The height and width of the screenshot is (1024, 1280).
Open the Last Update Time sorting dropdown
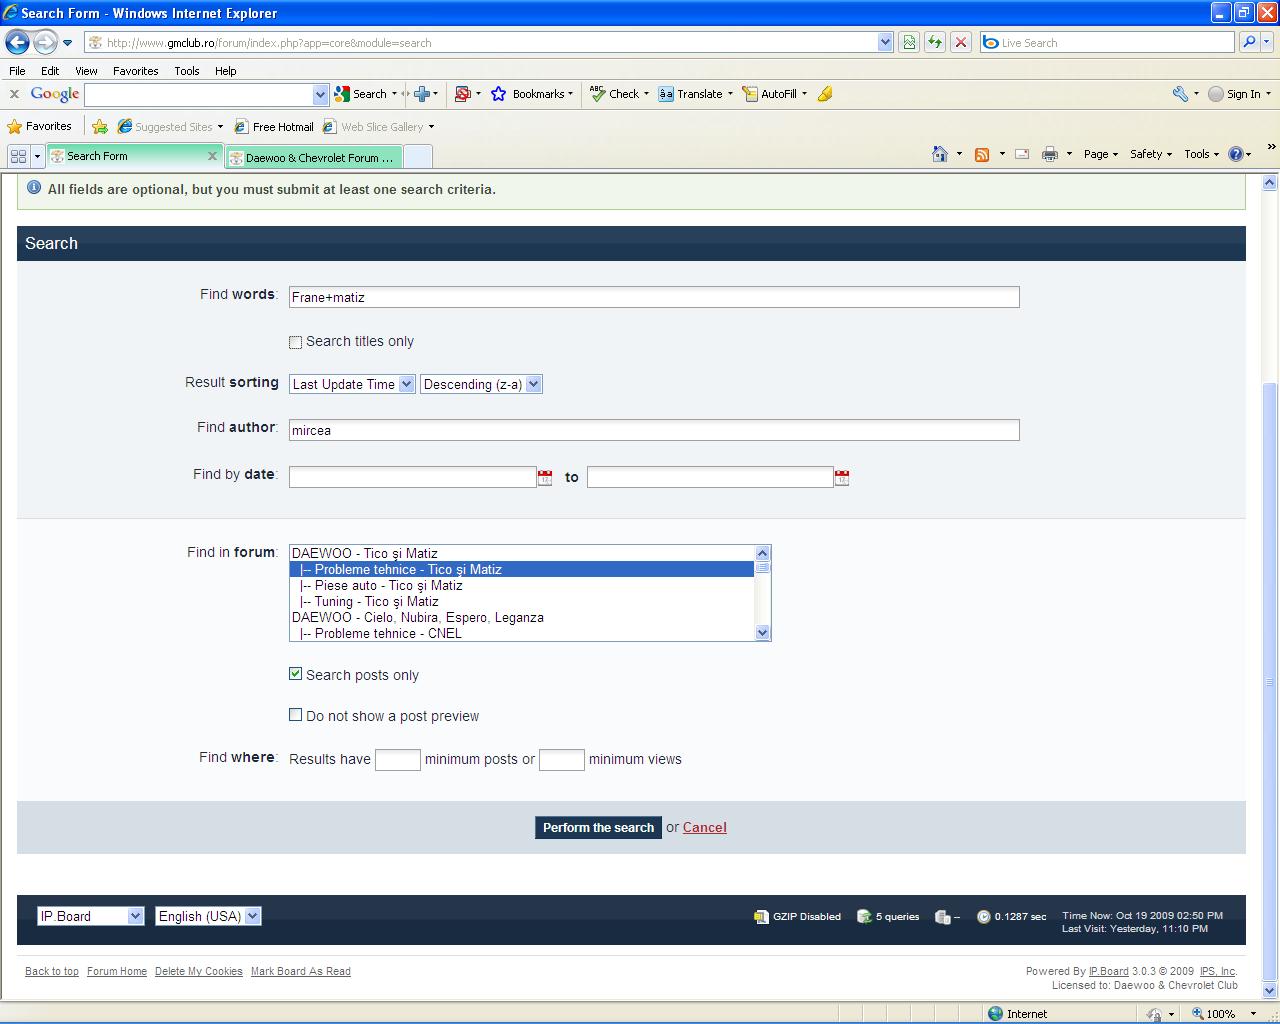352,384
